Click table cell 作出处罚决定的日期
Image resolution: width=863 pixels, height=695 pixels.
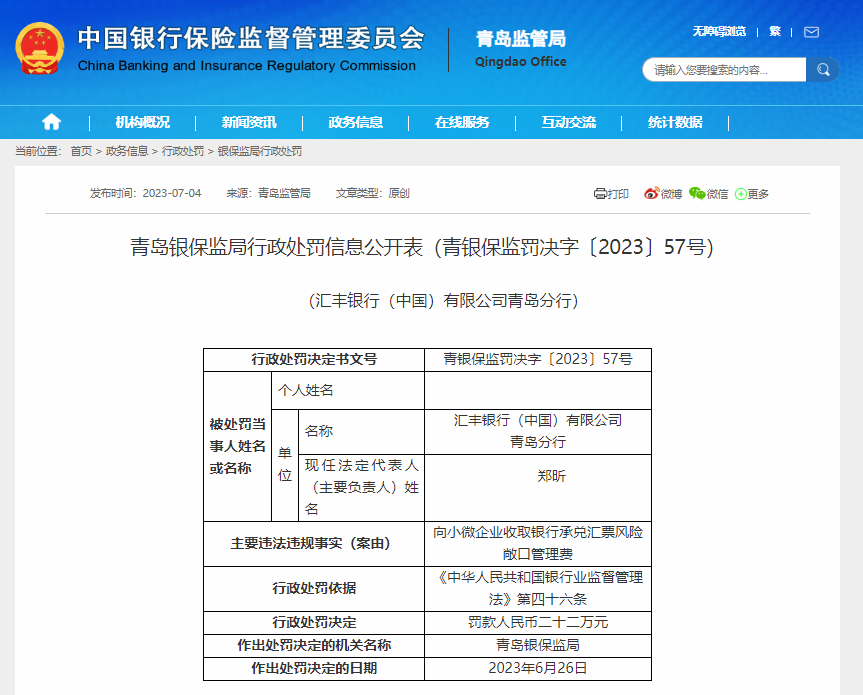point(314,669)
